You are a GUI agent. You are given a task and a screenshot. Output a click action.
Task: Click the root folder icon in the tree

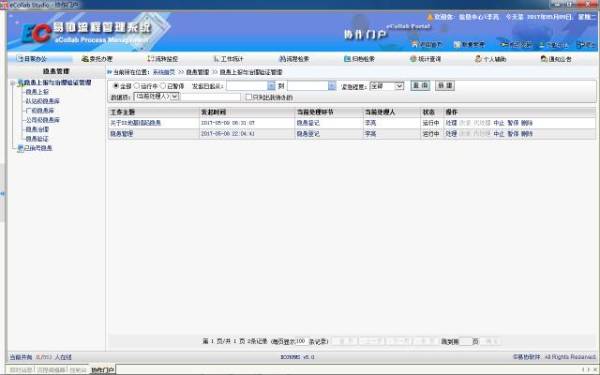coord(20,83)
